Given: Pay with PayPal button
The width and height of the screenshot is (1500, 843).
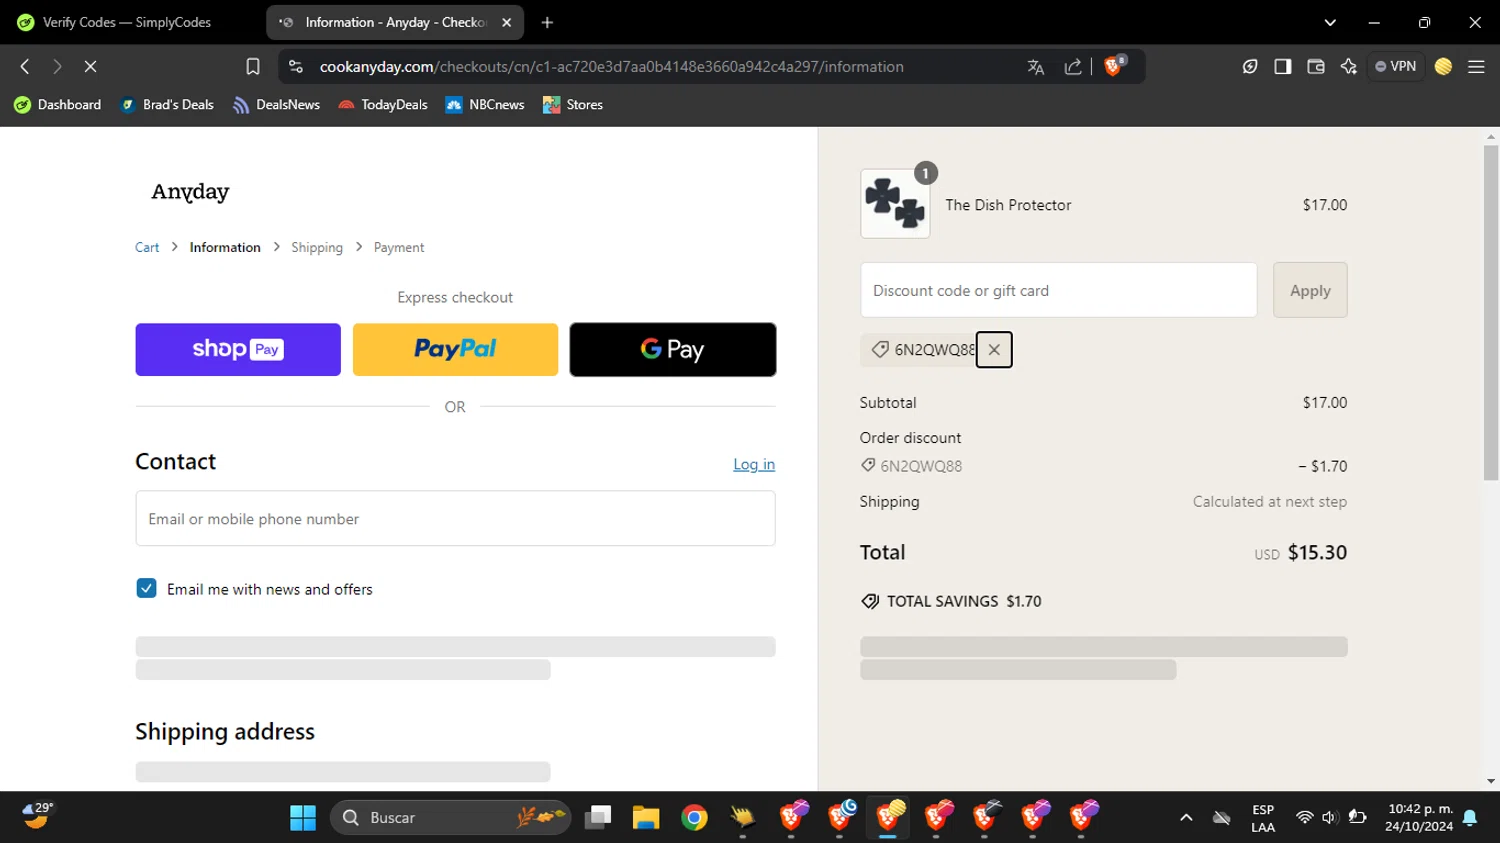Looking at the screenshot, I should 455,350.
